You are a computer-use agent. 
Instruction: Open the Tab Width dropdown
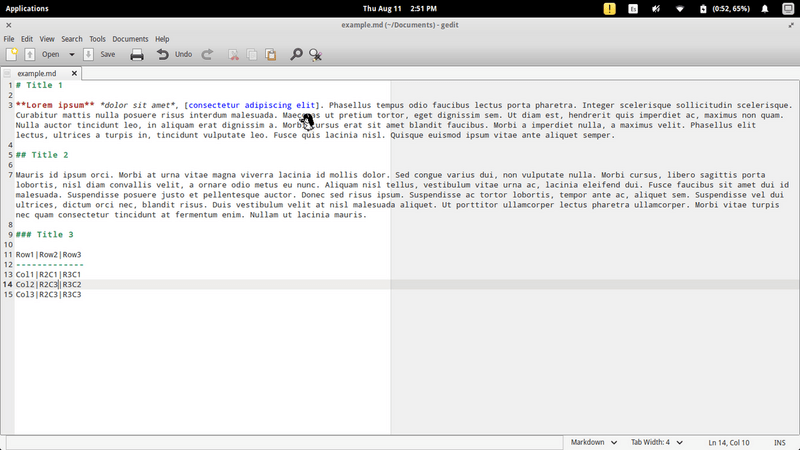[657, 442]
